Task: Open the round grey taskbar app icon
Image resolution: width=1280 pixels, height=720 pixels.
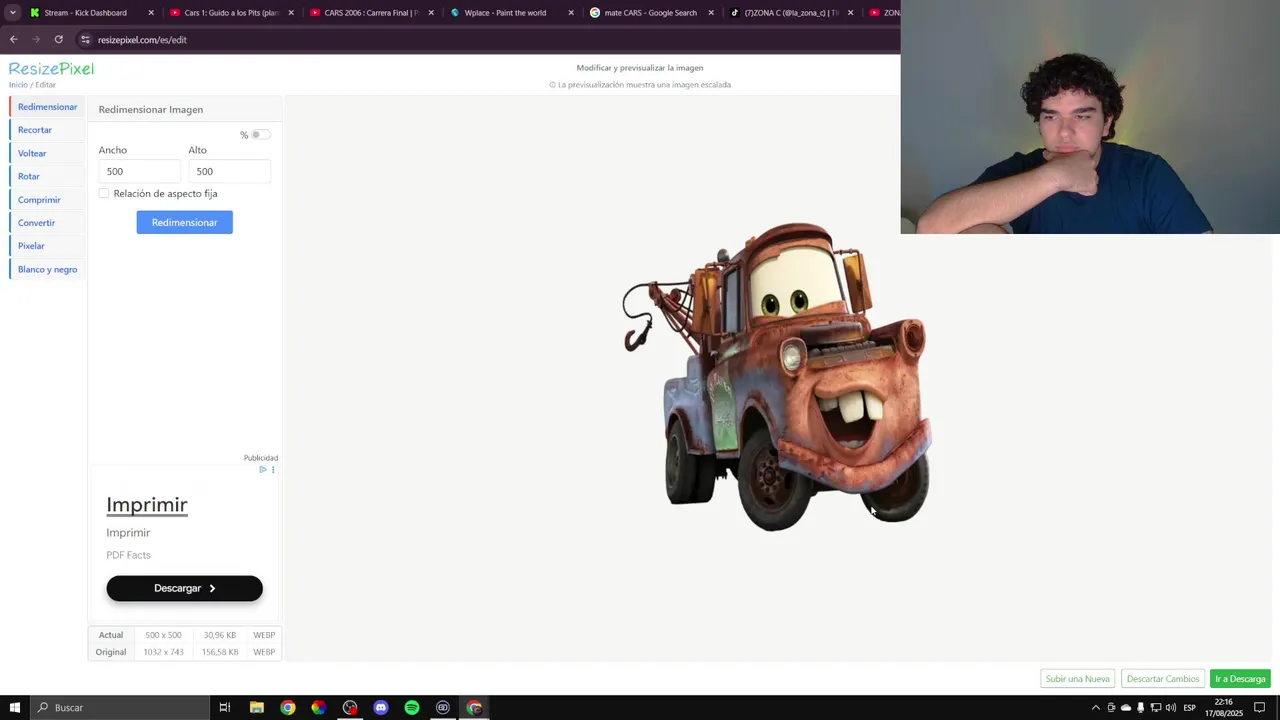Action: pyautogui.click(x=442, y=707)
